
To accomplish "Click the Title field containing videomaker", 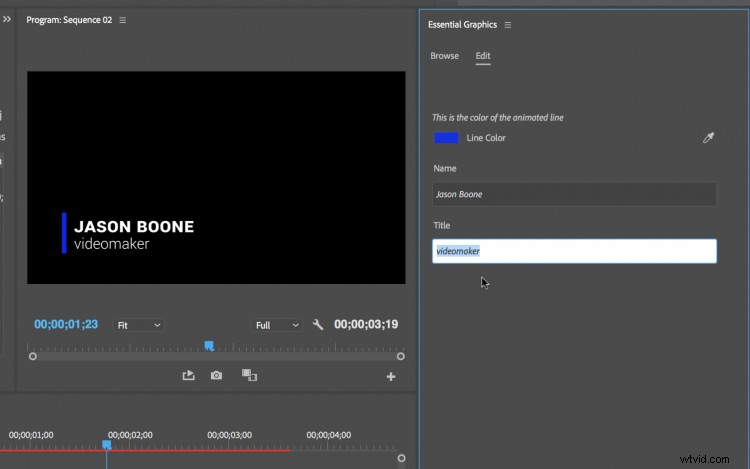I will pyautogui.click(x=574, y=251).
